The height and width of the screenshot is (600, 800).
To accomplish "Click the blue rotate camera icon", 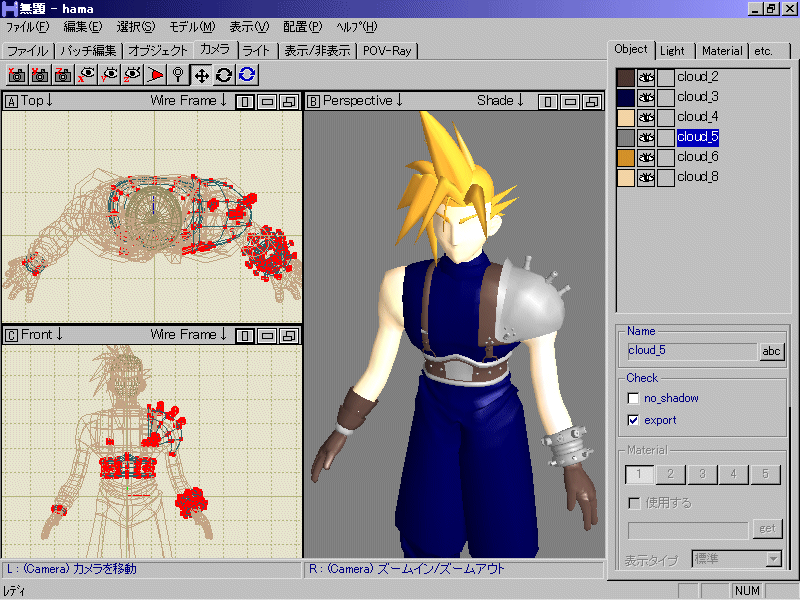I will 247,75.
